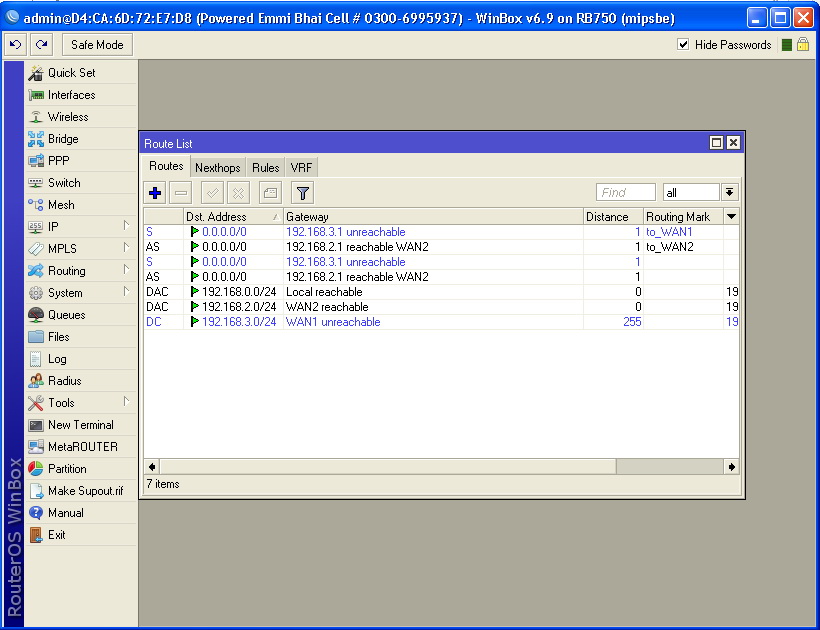
Task: Open the Log viewer
Action: coord(81,359)
